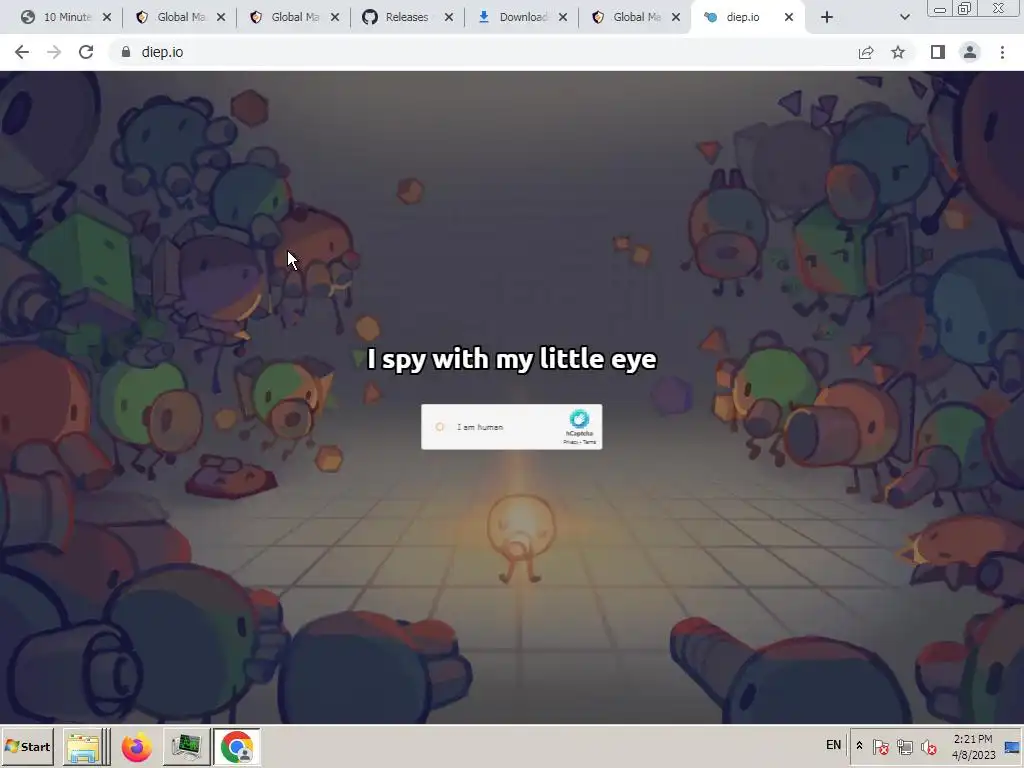Bookmark this tab with the star icon

click(898, 52)
